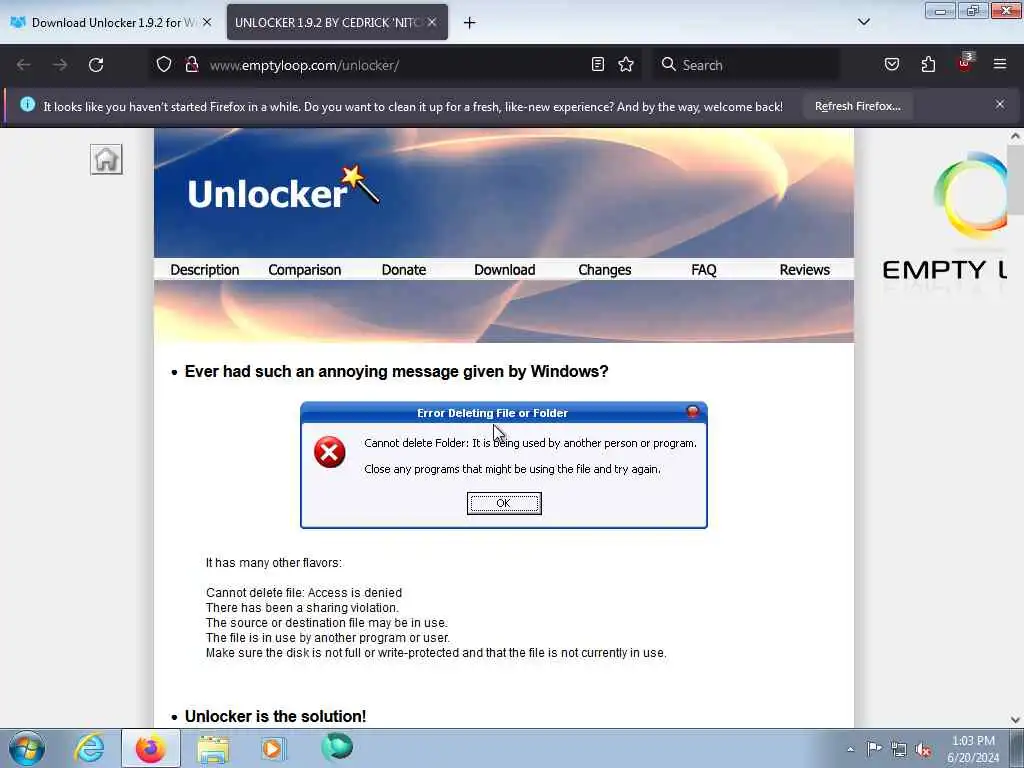Click 'The file is in use by another program' line

(328, 637)
